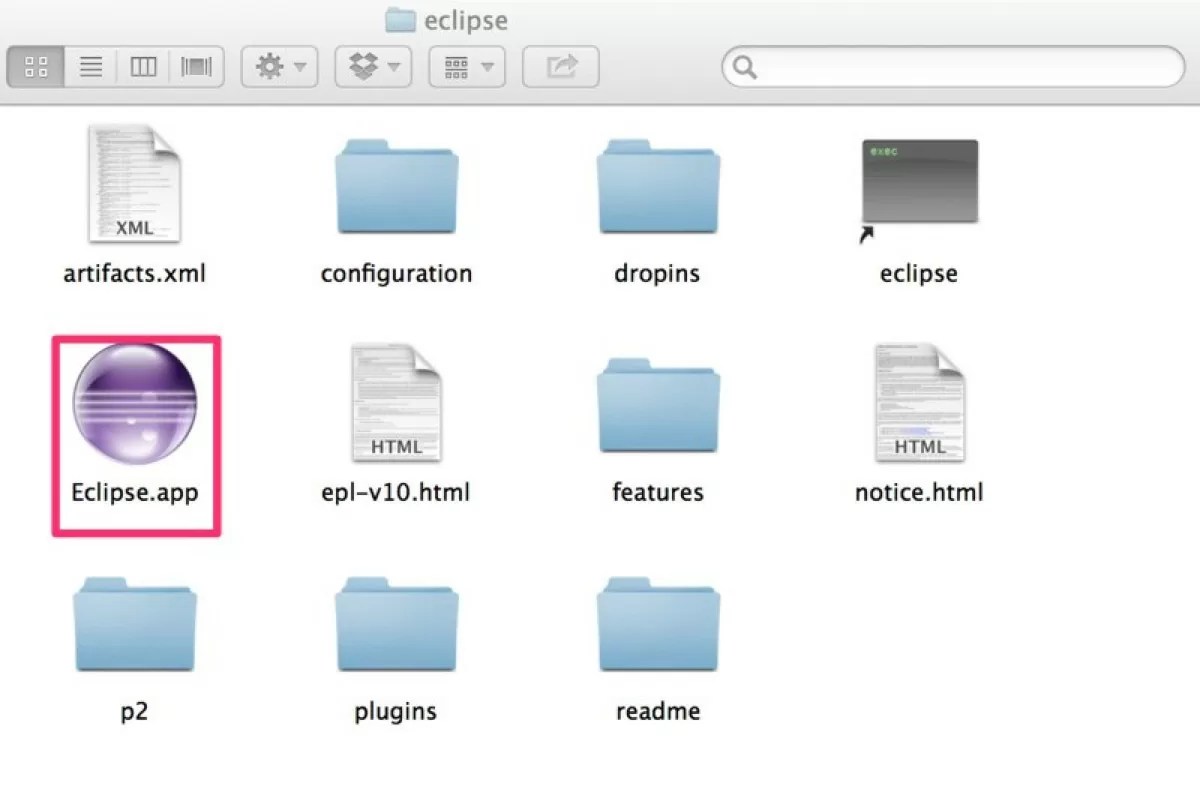Click the "dropins" folder name
Screen dimensions: 1200x798
coord(657,274)
